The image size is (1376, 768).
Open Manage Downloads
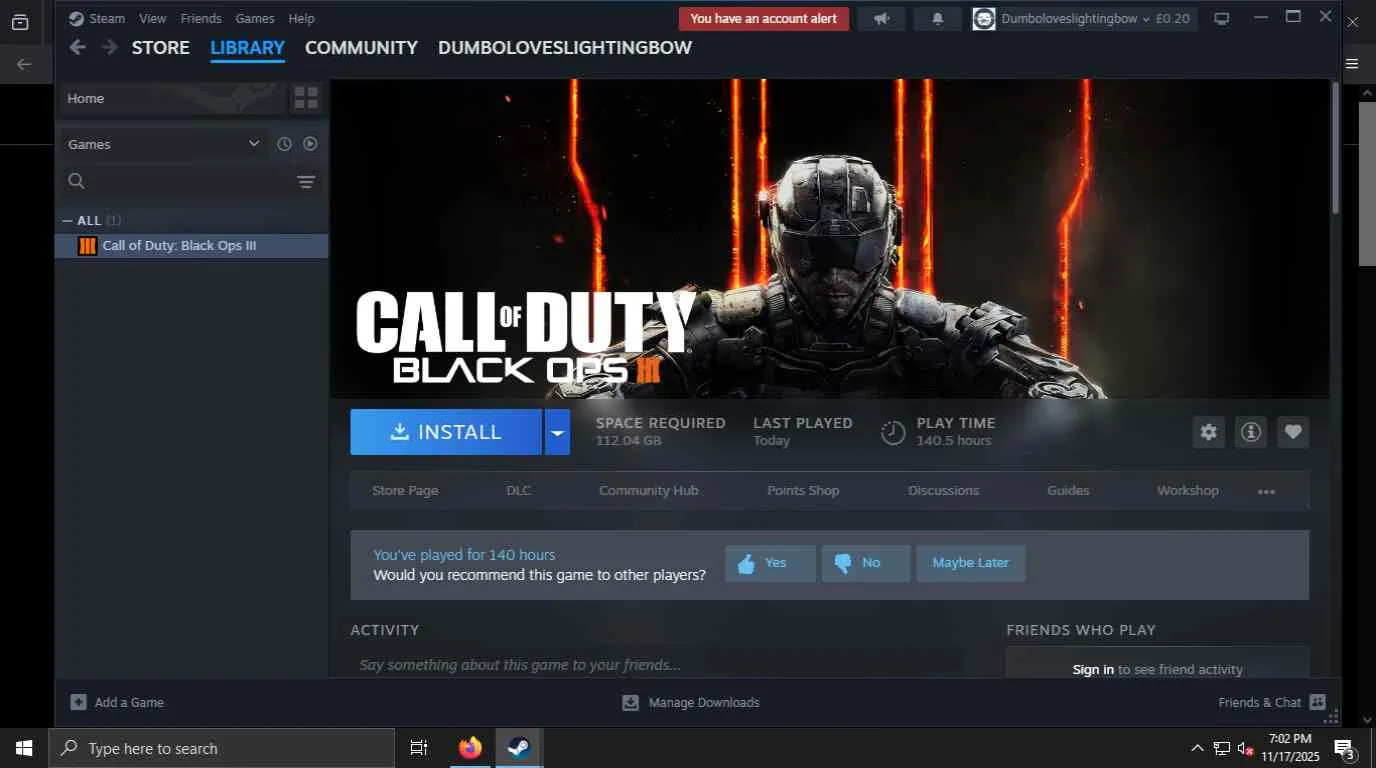tap(691, 703)
